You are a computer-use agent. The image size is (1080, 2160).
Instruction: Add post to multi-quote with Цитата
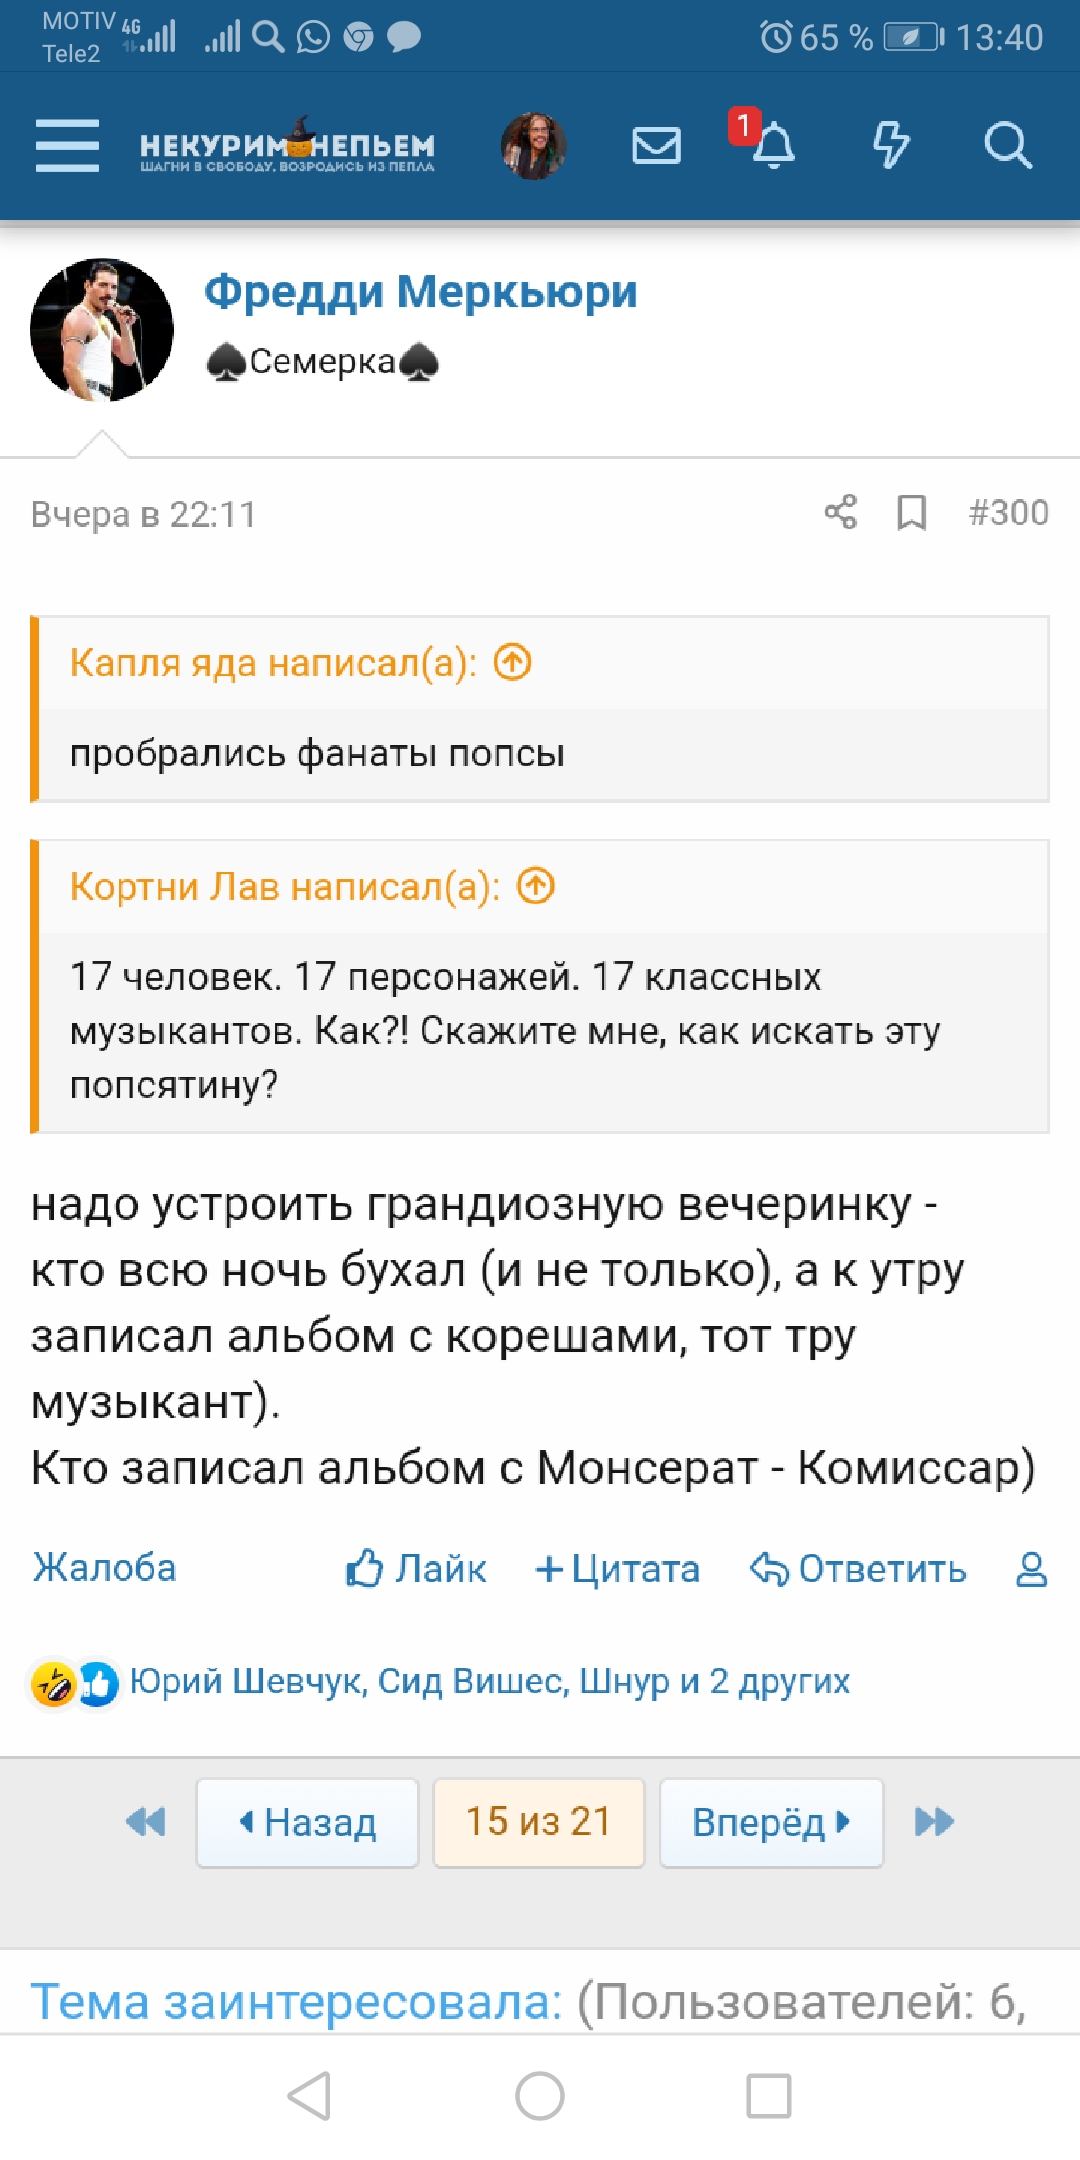click(617, 1569)
